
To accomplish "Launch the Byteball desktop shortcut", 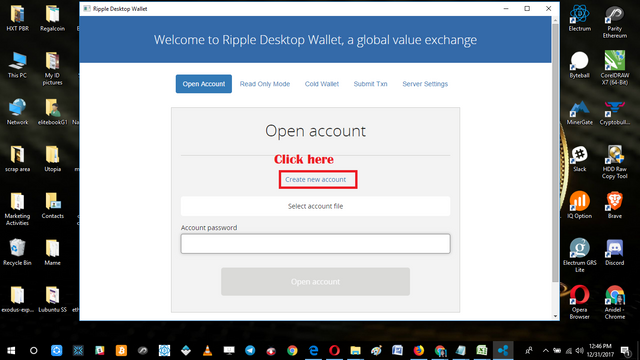I will [580, 65].
